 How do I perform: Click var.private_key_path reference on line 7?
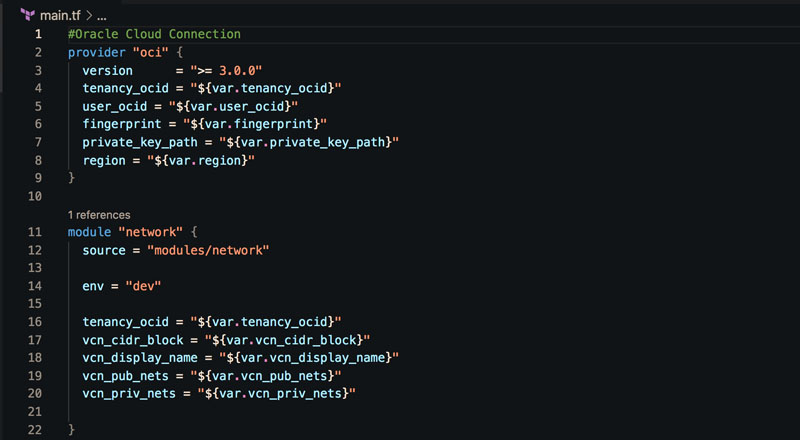(x=317, y=142)
